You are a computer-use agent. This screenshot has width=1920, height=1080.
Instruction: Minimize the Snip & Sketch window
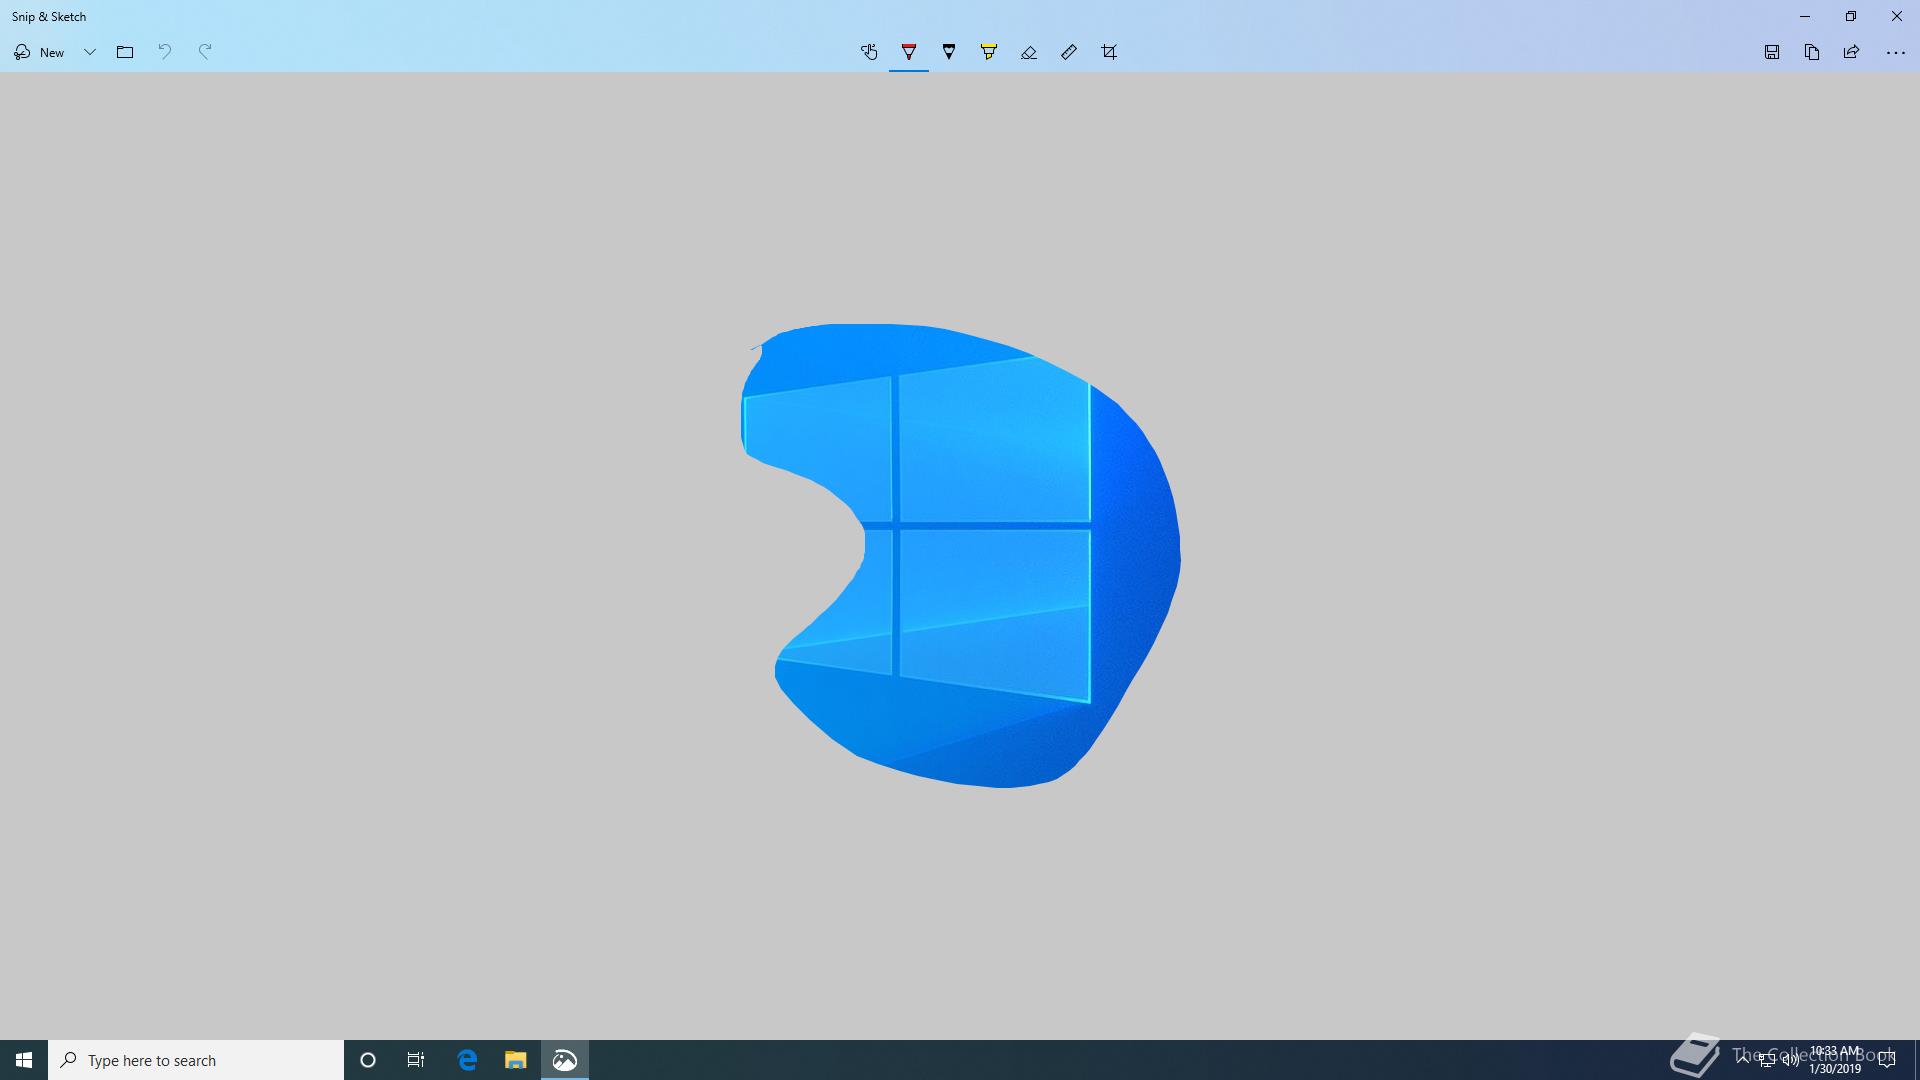coord(1805,16)
